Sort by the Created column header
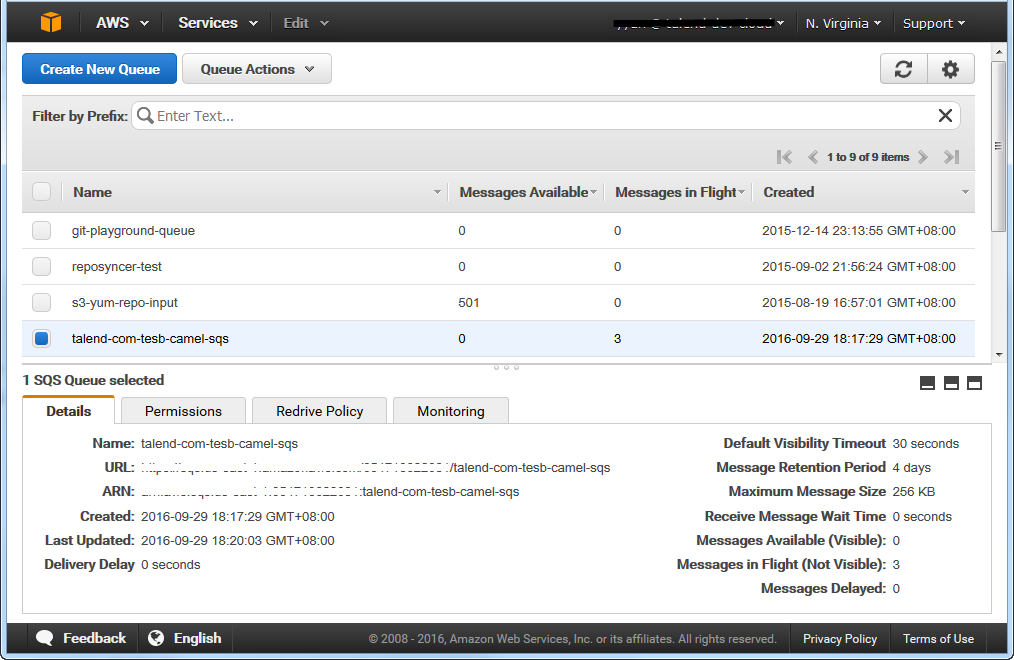 pos(865,192)
